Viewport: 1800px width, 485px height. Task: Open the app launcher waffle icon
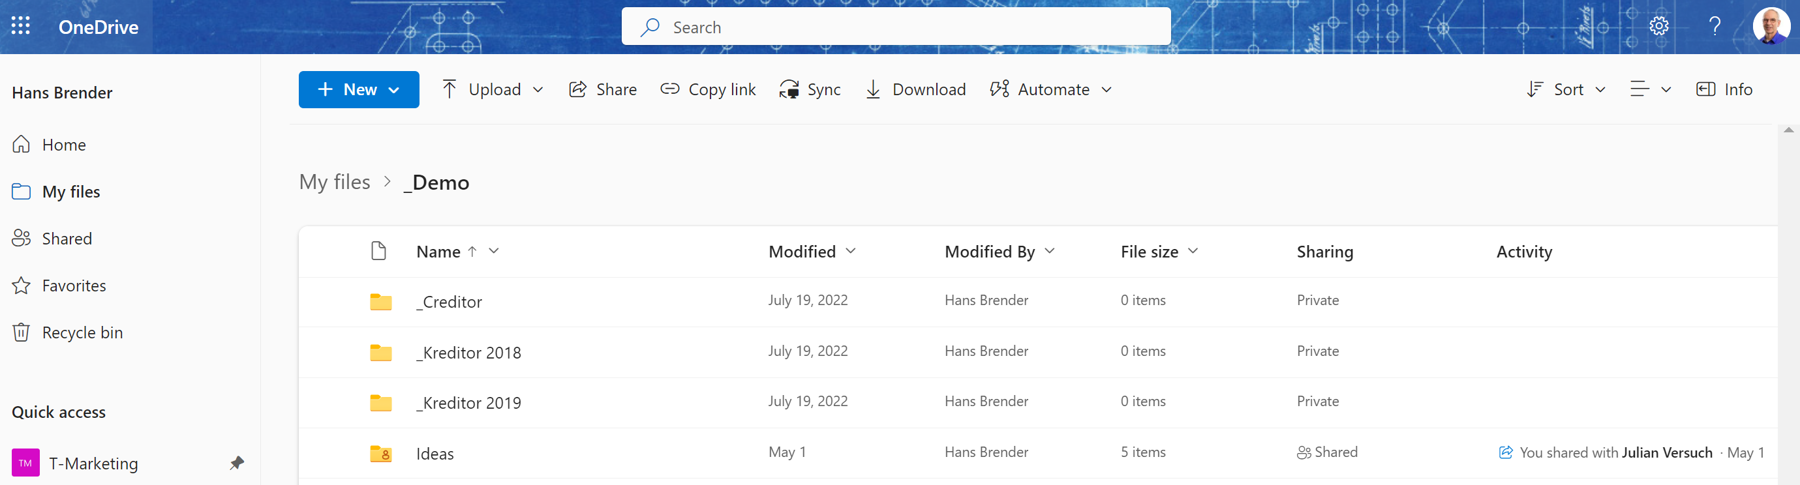[21, 26]
